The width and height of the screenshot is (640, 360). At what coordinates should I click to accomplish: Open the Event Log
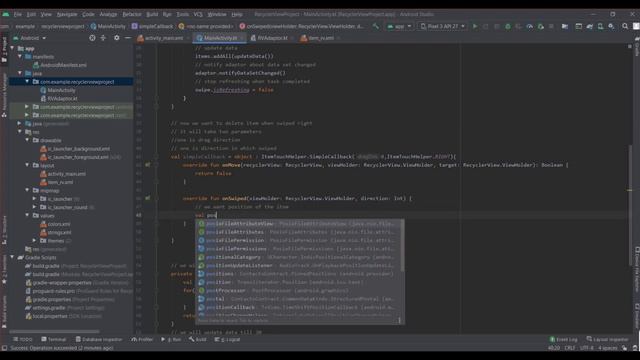click(x=563, y=339)
